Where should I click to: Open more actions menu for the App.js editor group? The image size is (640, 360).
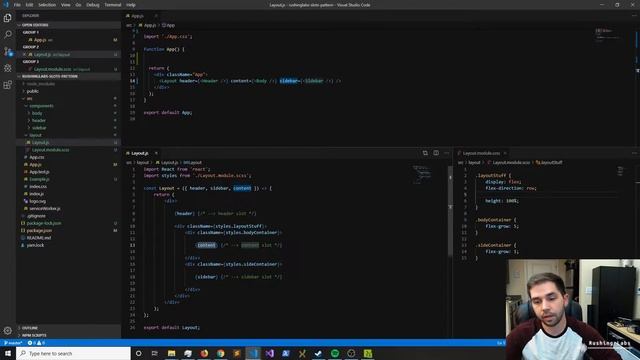coord(634,16)
